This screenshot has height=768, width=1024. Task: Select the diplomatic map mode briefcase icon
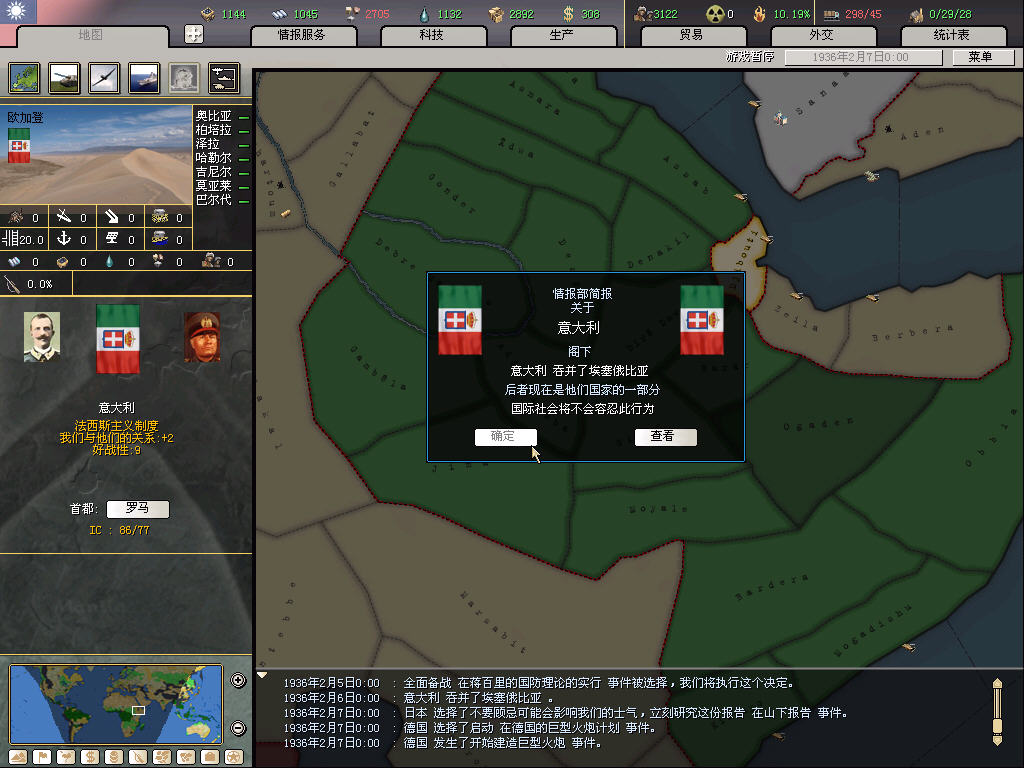210,757
